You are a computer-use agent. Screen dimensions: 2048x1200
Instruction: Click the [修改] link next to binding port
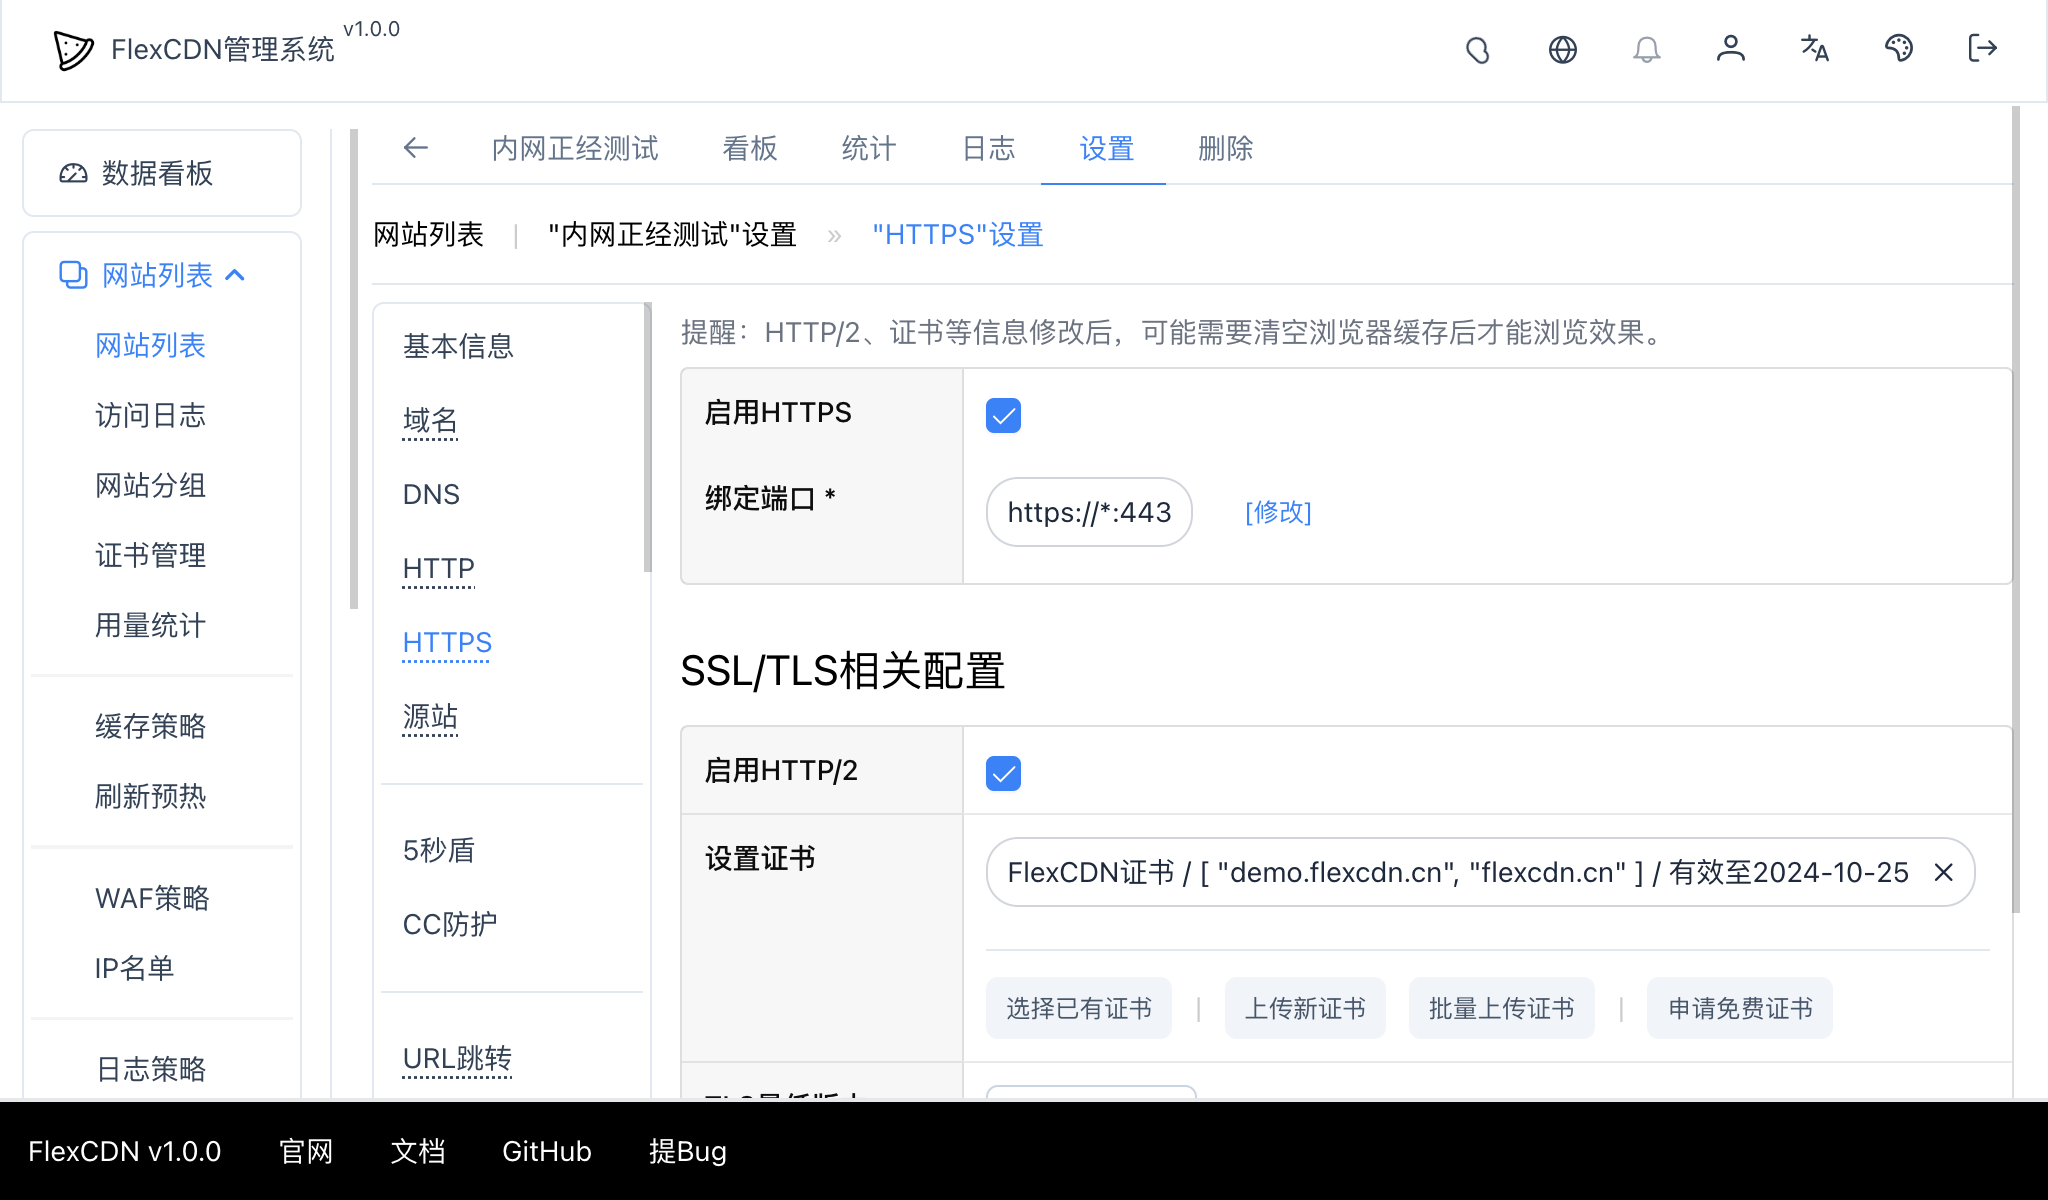(x=1277, y=512)
